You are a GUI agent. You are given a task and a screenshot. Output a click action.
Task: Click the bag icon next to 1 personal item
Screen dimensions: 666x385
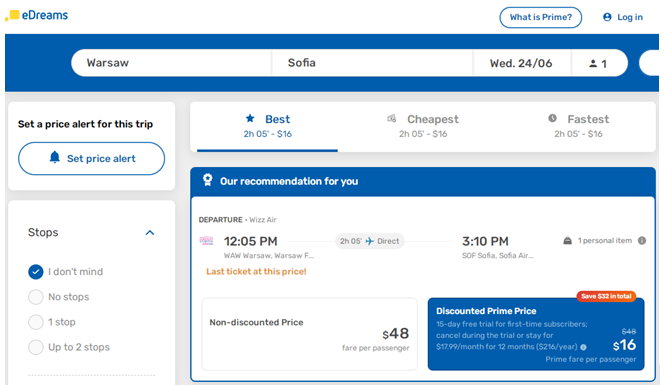pyautogui.click(x=567, y=241)
